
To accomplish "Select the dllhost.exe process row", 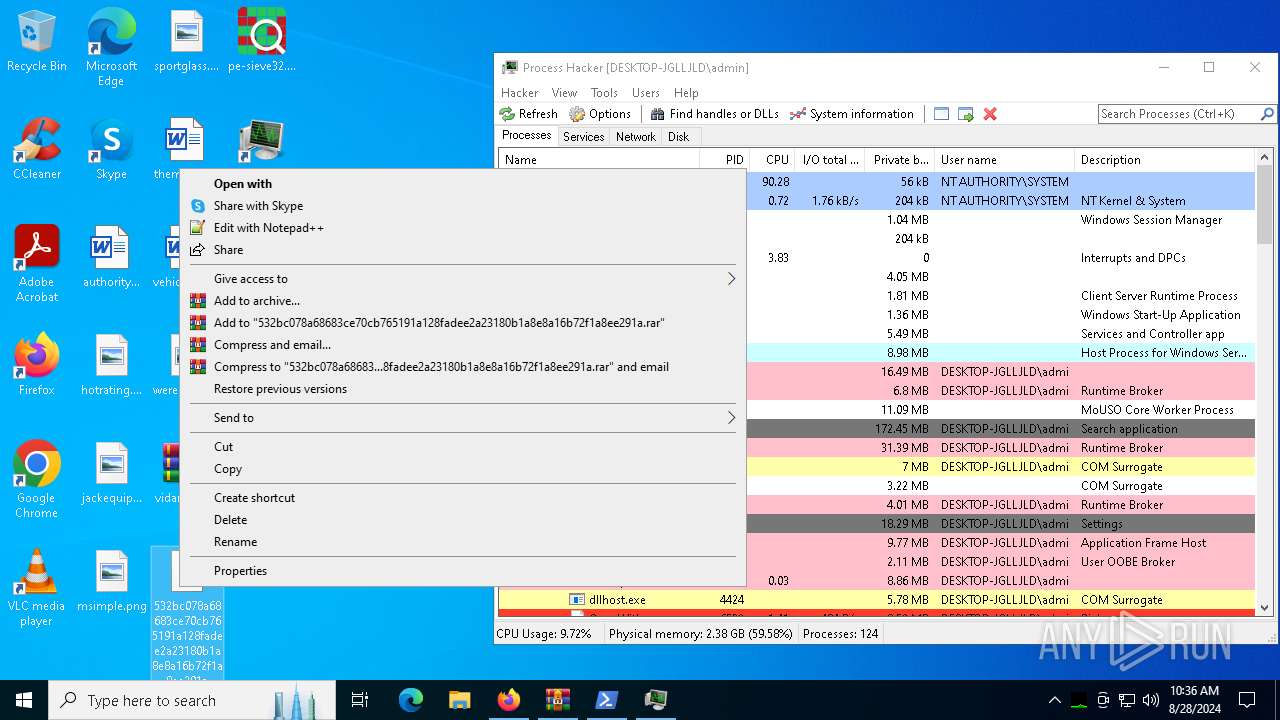I will coord(877,600).
